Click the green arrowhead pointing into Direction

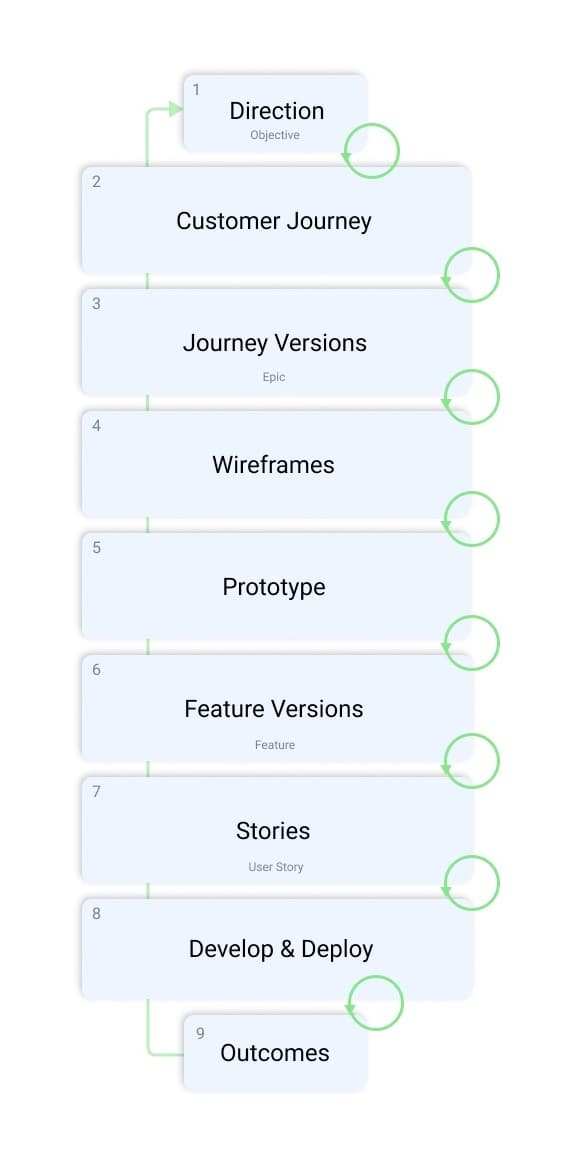(x=176, y=109)
